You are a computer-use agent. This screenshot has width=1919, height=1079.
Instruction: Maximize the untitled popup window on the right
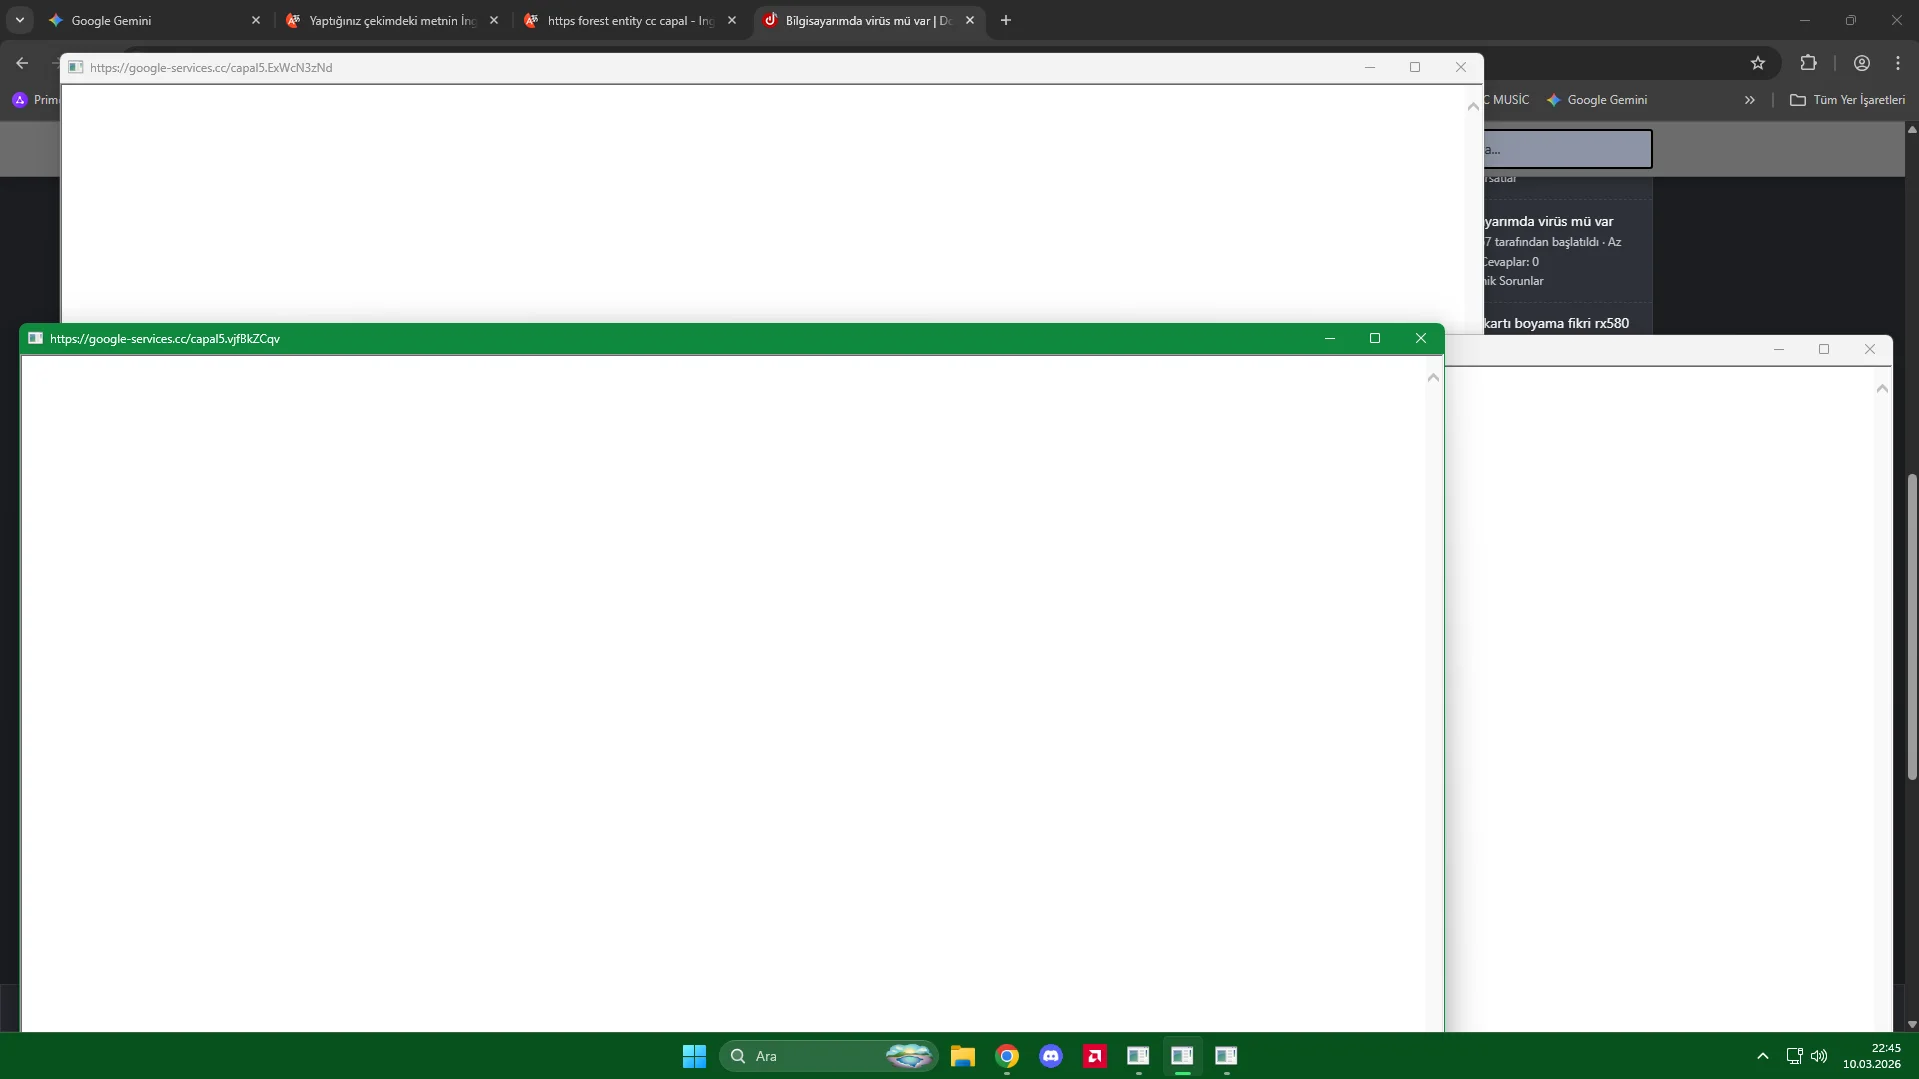pos(1824,349)
